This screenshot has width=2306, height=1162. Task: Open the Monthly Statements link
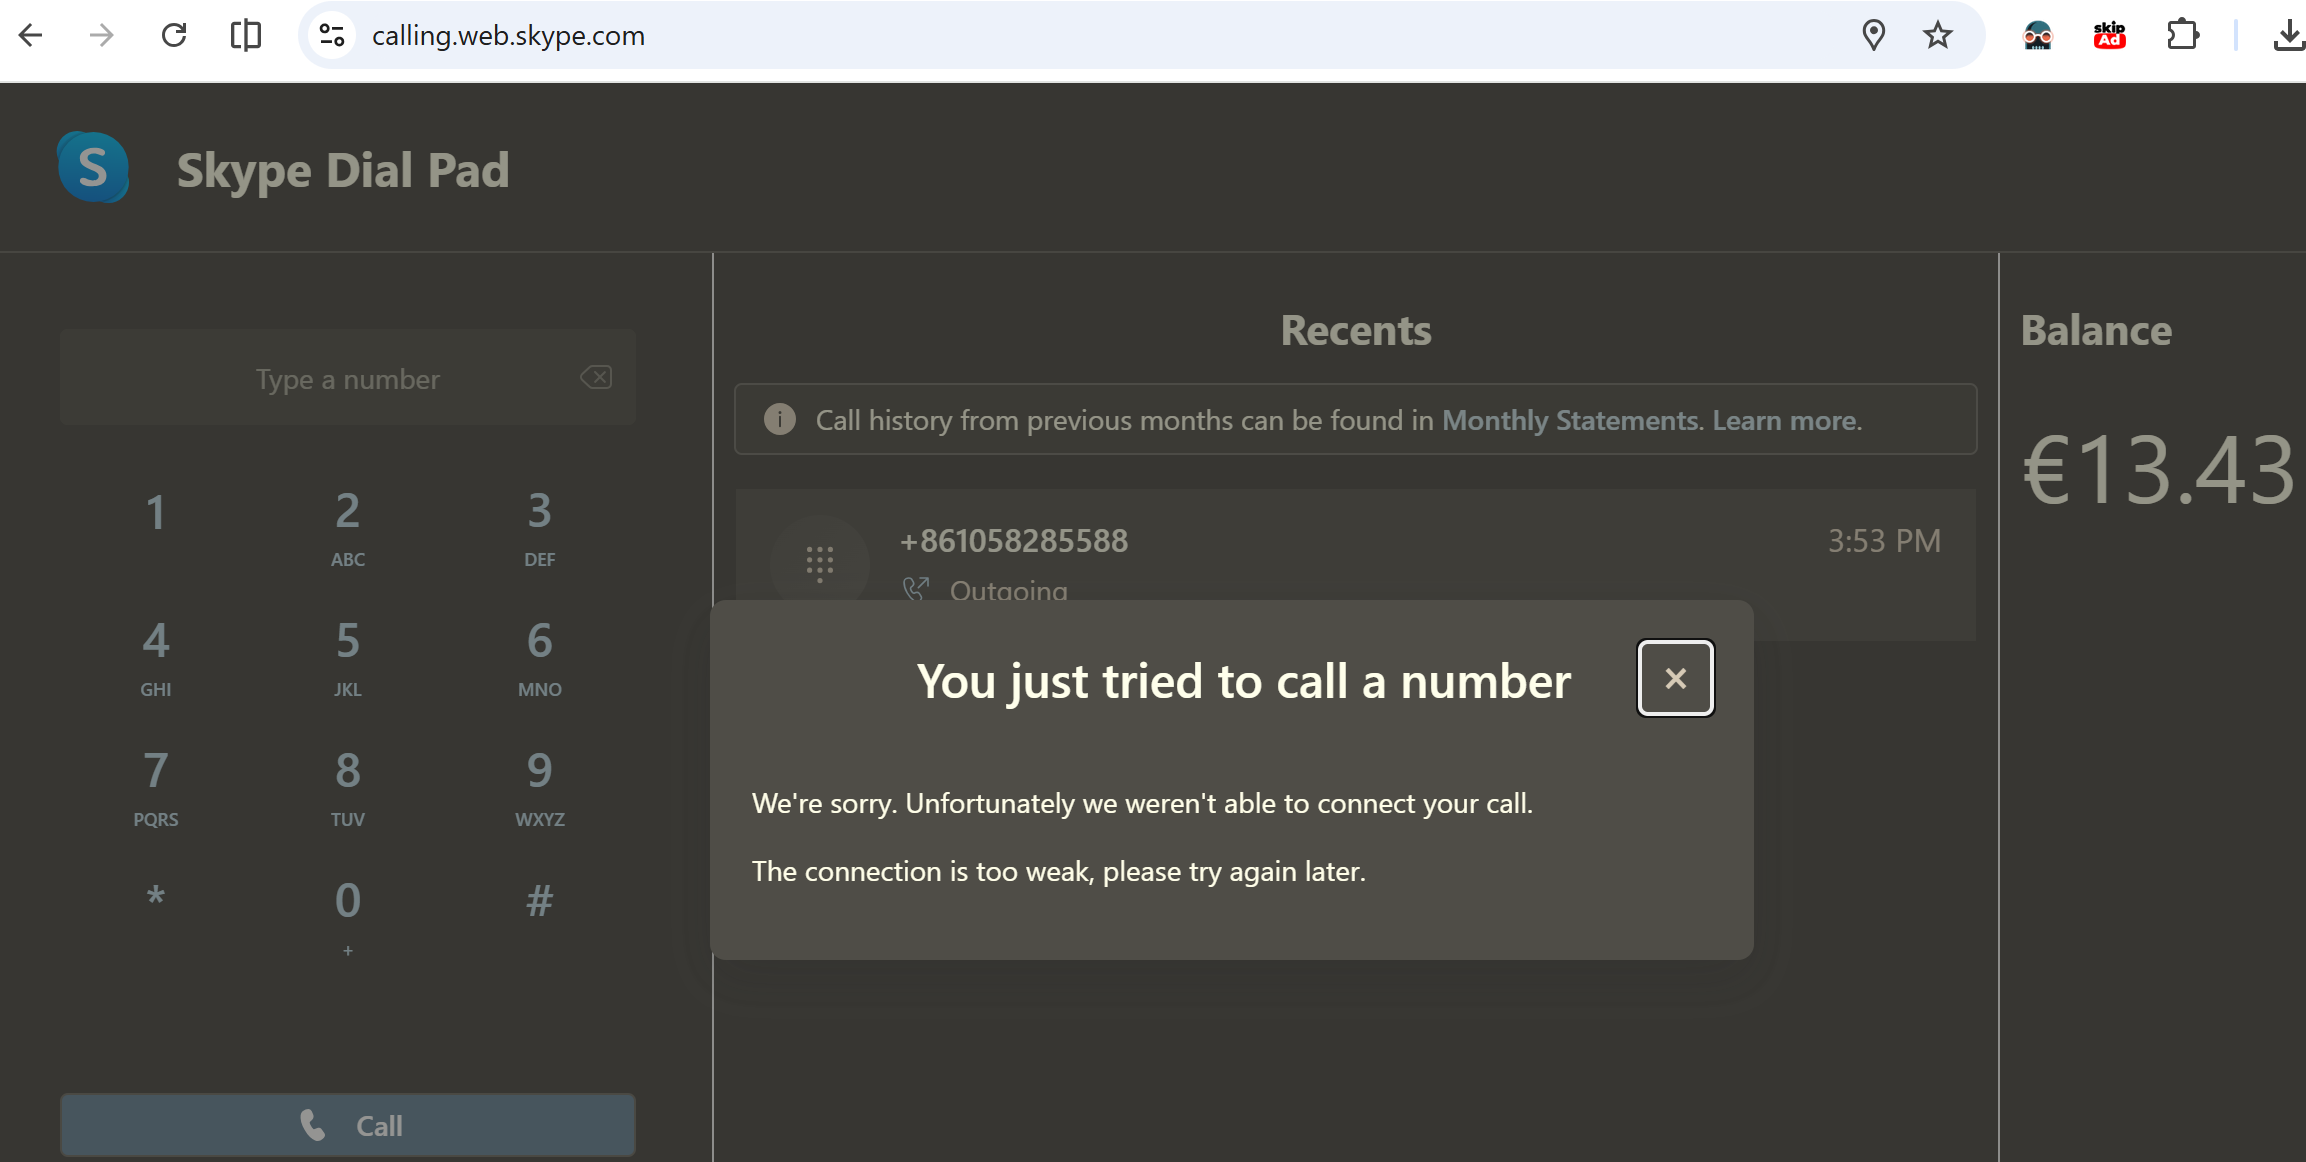(1570, 420)
